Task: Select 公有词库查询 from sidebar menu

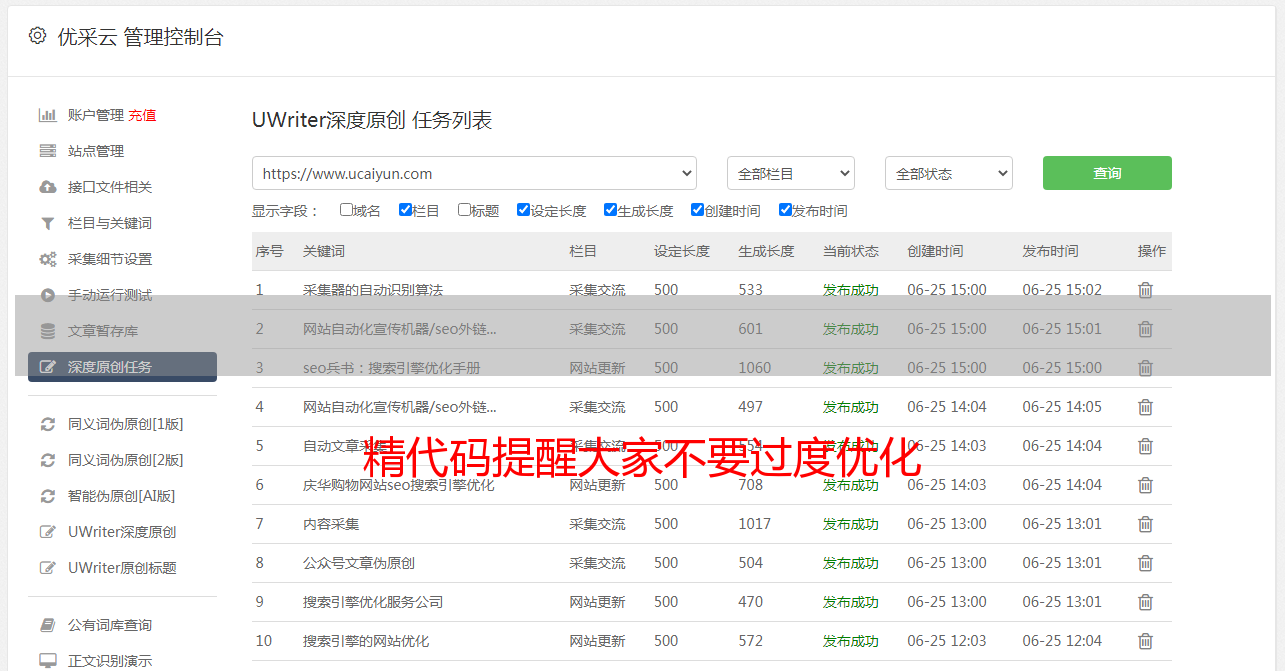Action: pyautogui.click(x=110, y=625)
